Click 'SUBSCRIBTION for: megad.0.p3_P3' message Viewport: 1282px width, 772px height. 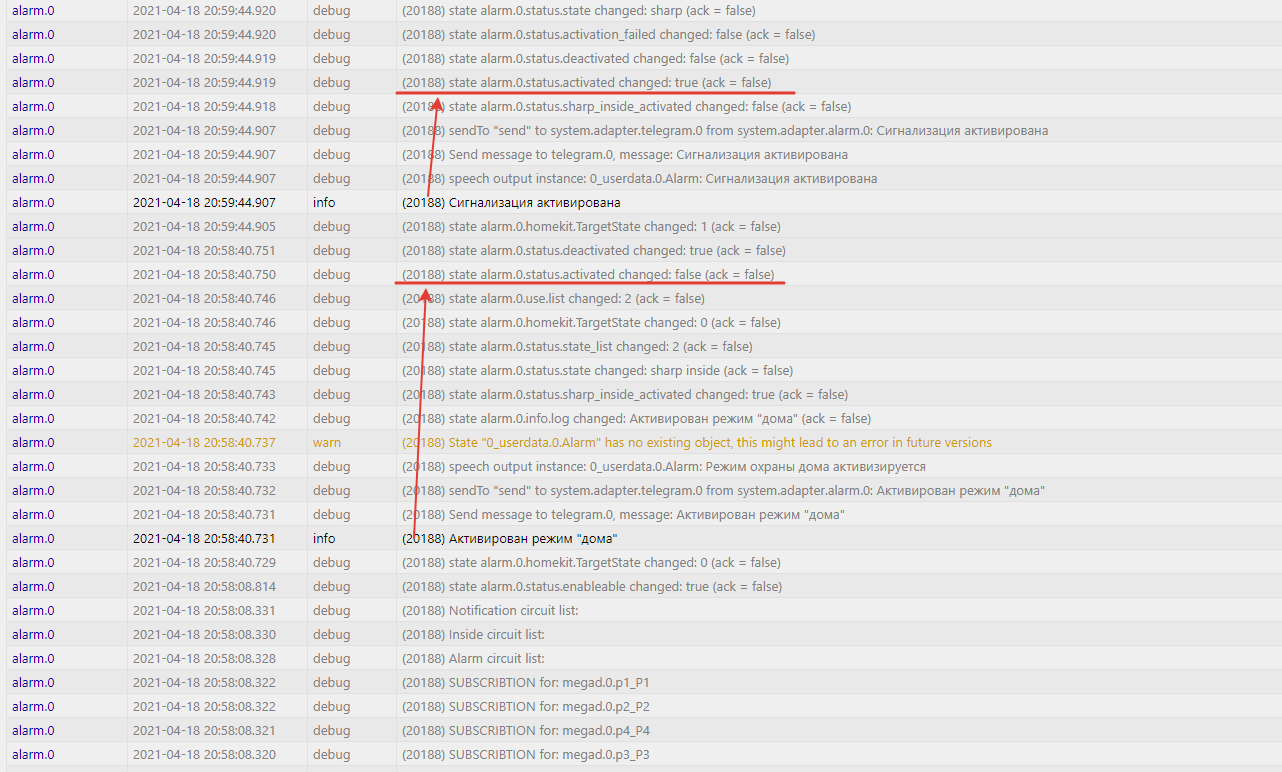coord(526,754)
